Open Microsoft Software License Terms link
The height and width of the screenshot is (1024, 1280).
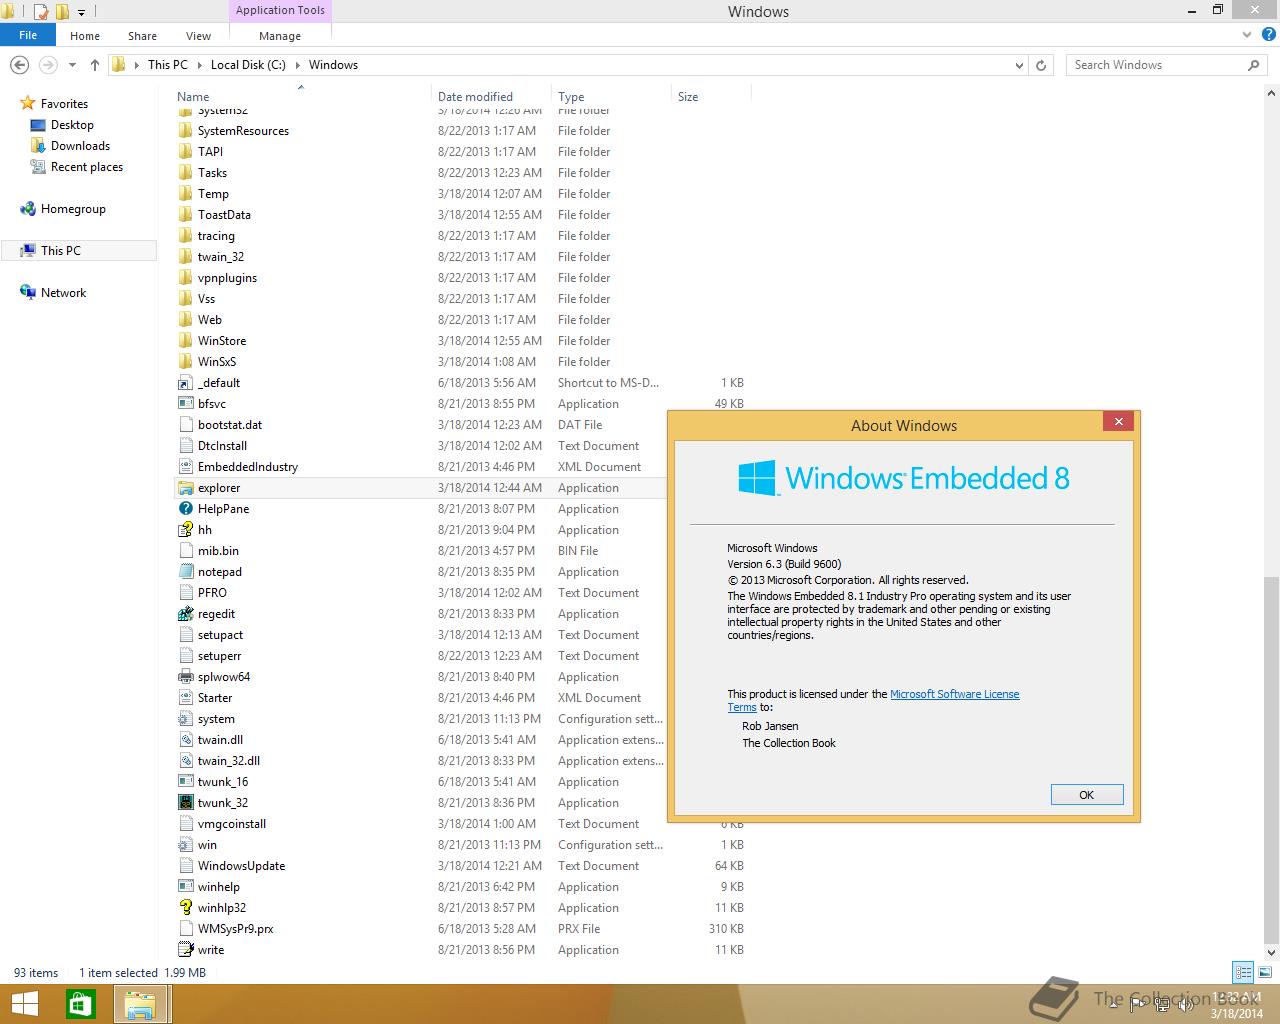(x=955, y=694)
